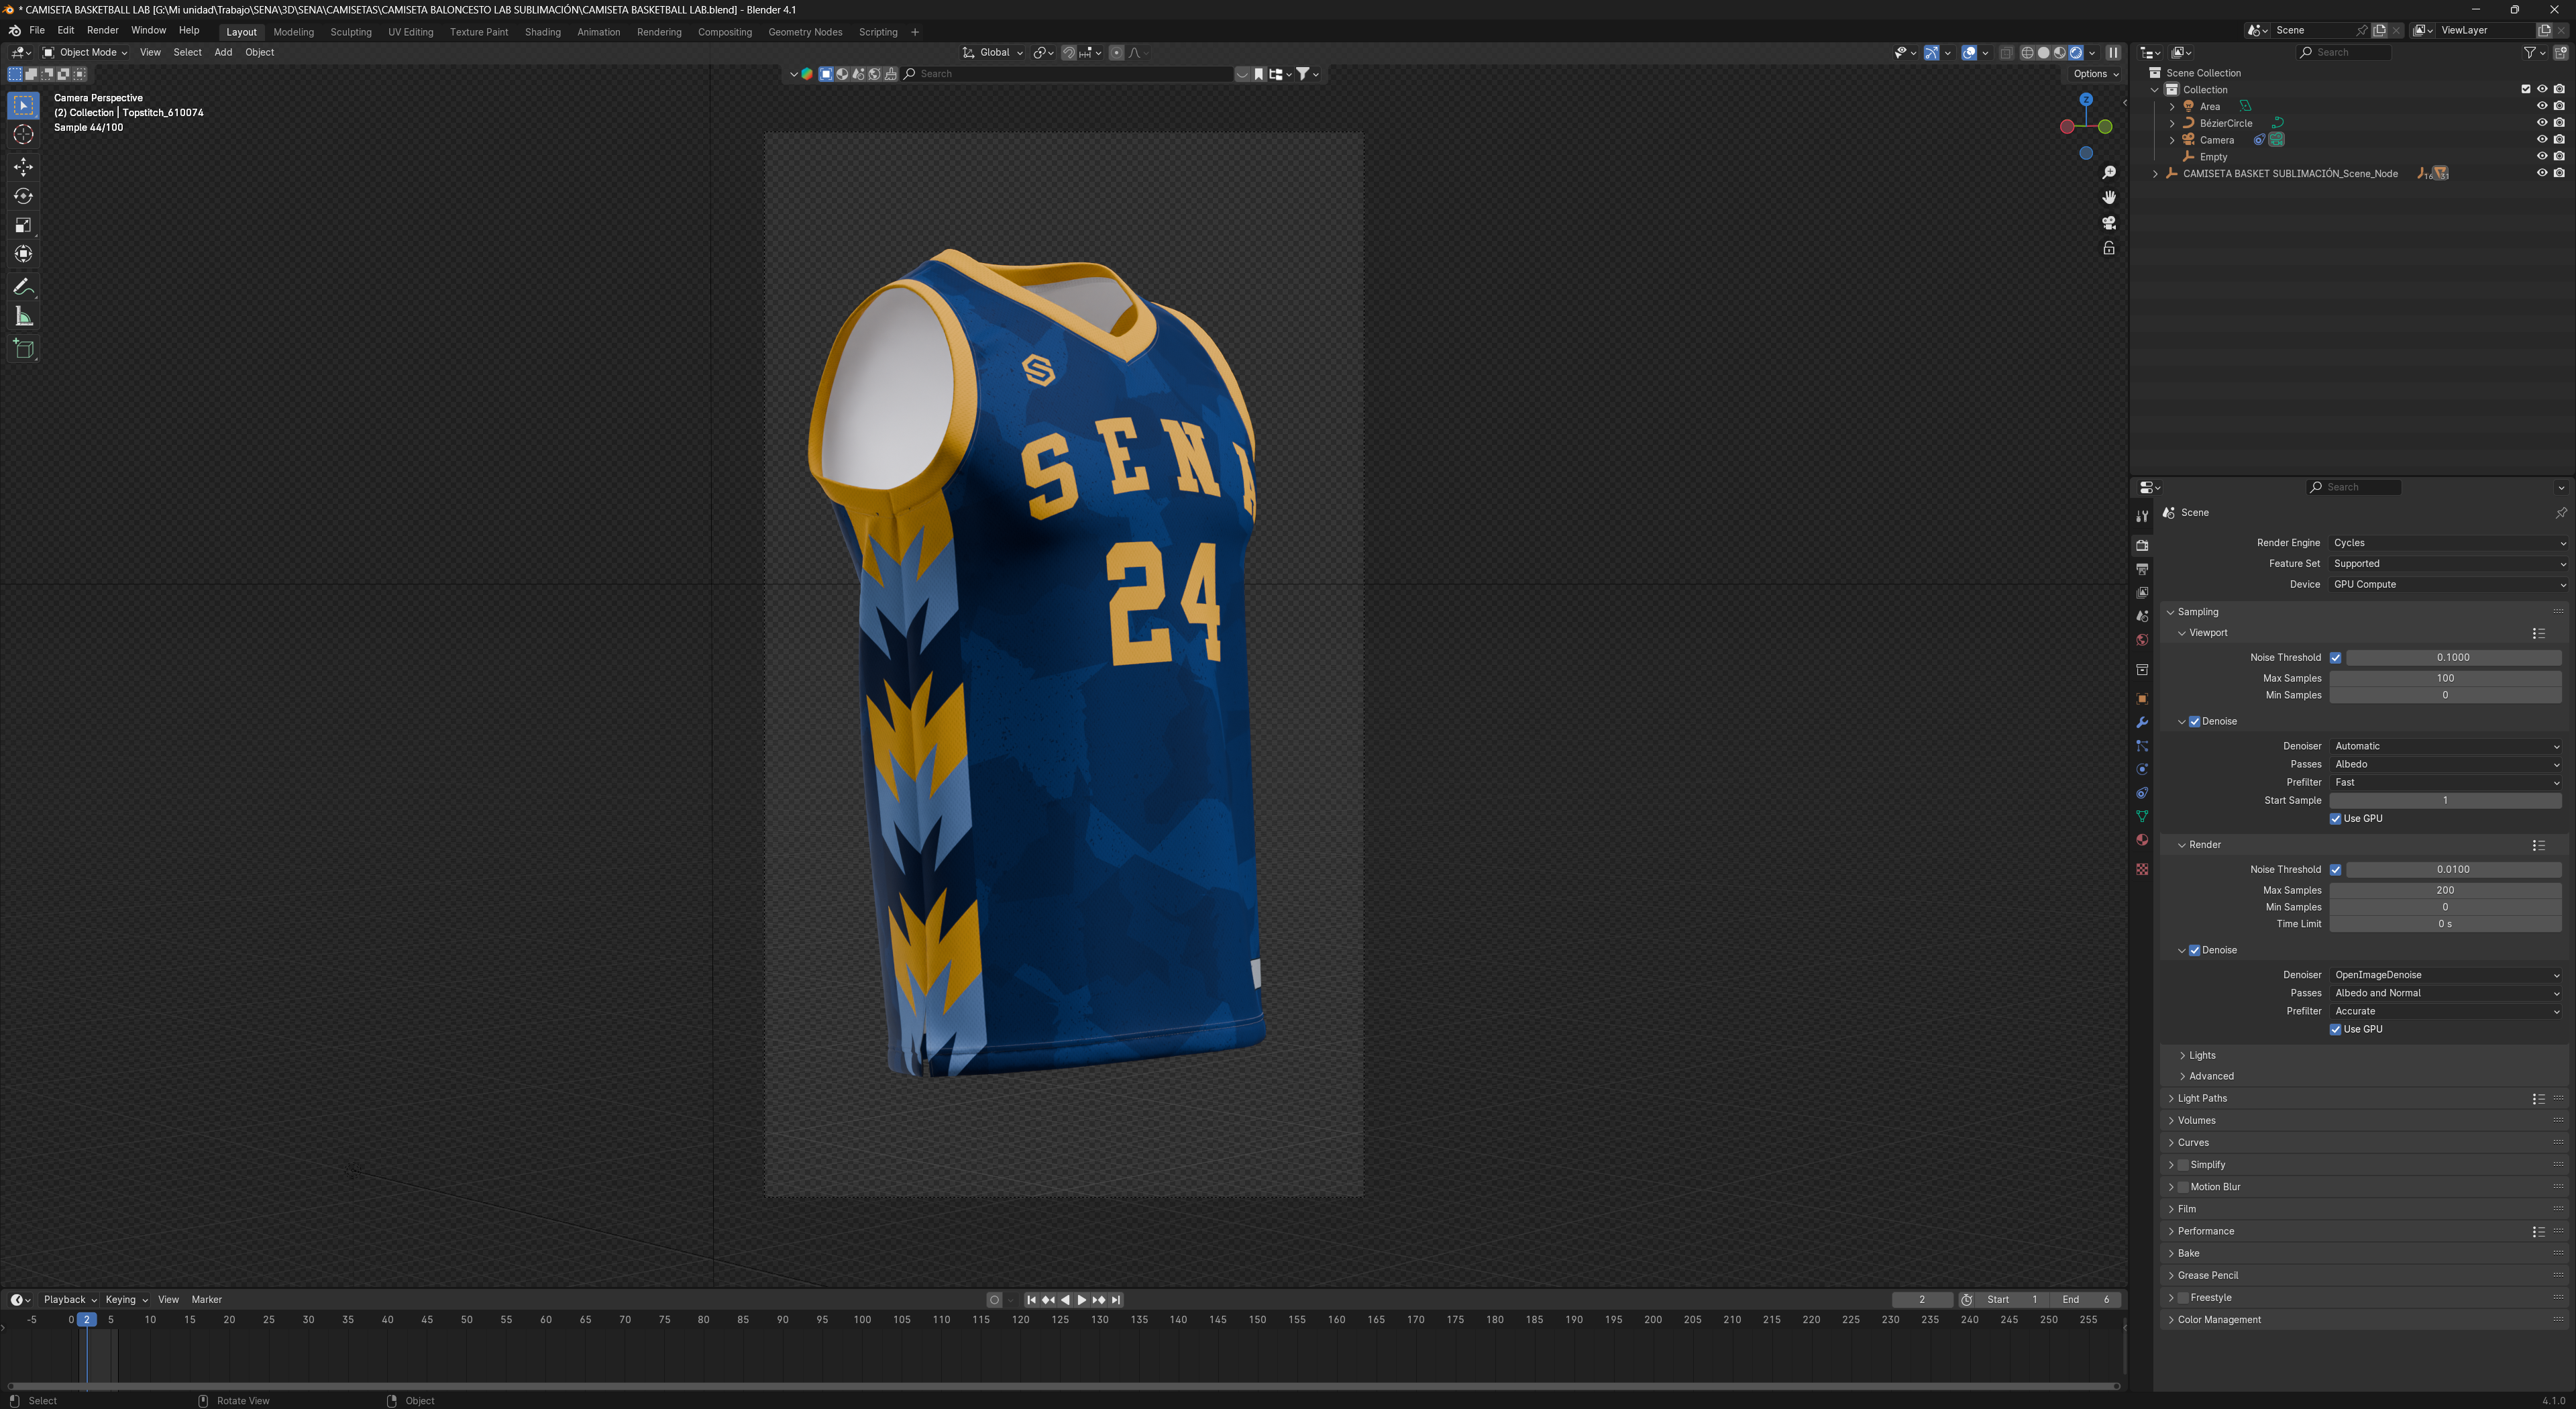The image size is (2576, 1409).
Task: Open the Render Denoiser OpenImageDenoise dropdown
Action: [x=2446, y=975]
